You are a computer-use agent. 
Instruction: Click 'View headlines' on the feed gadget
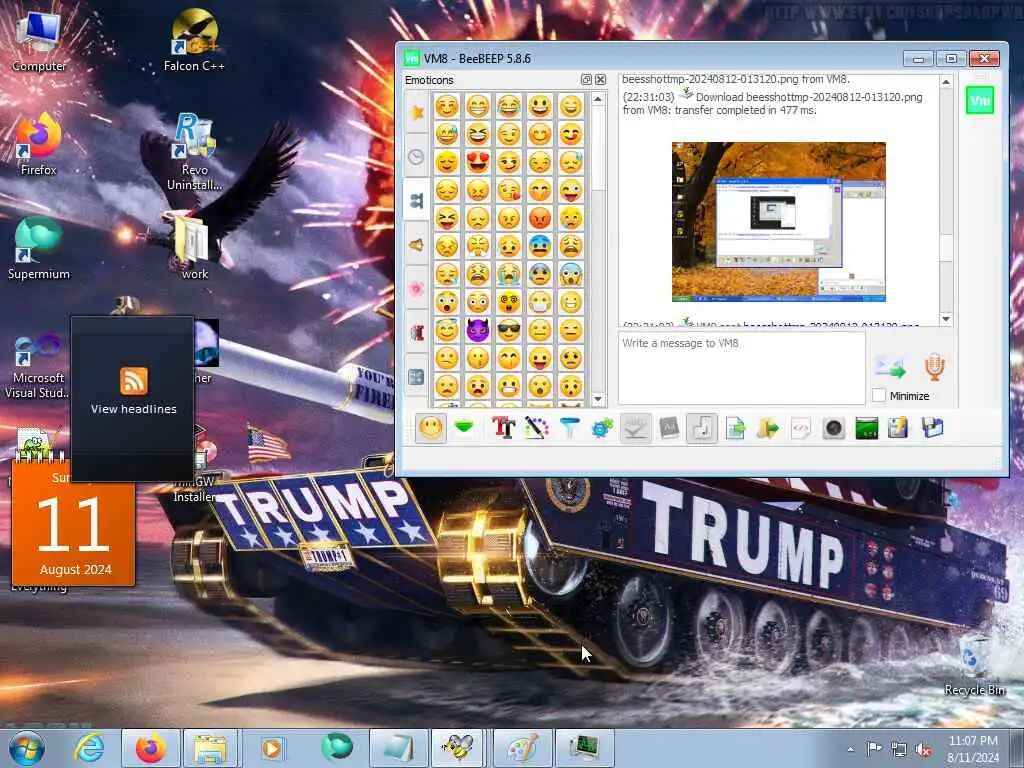coord(133,409)
